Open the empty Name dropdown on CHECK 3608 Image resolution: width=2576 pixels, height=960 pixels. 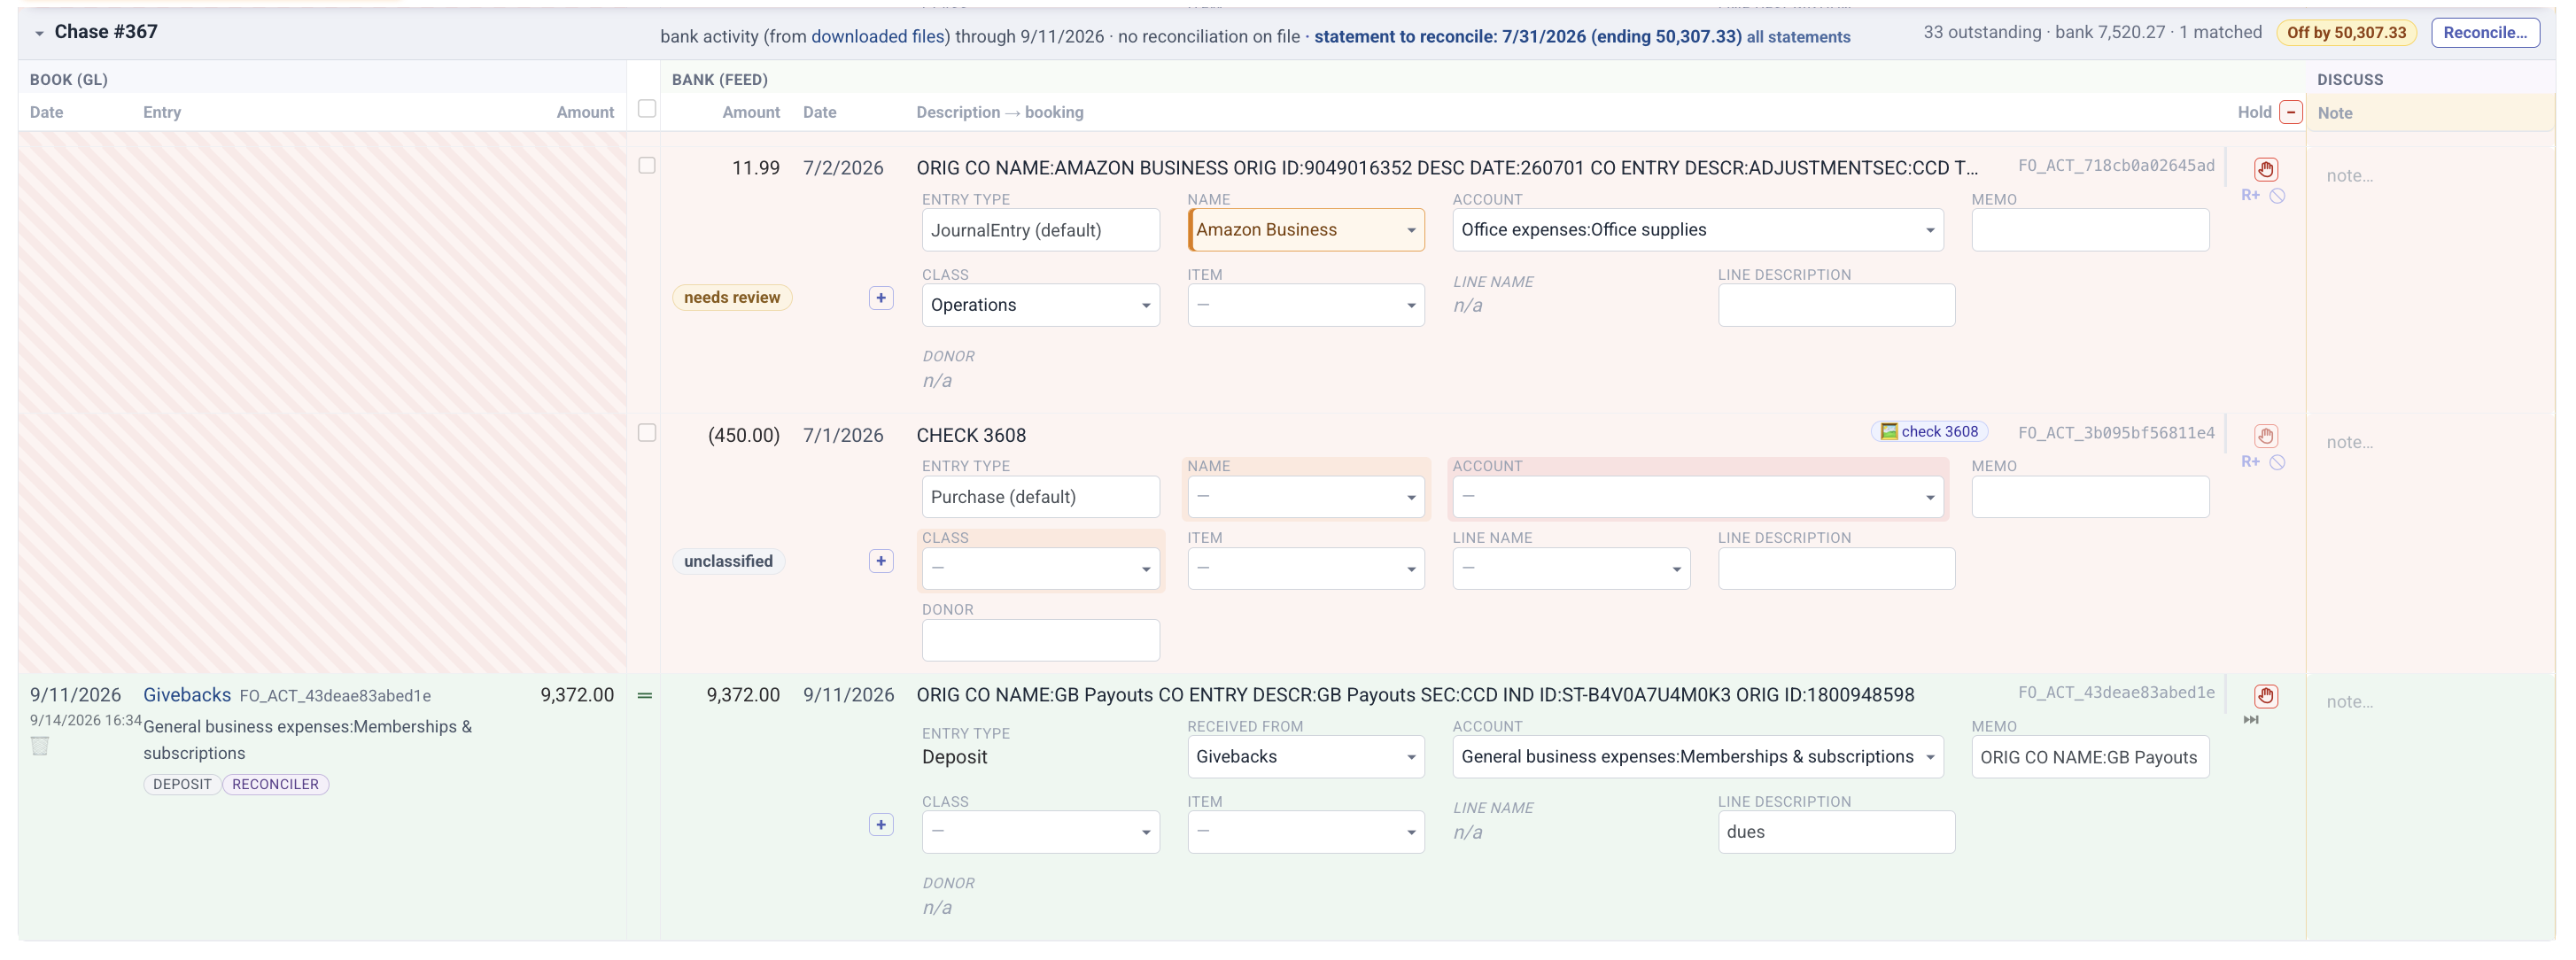[x=1306, y=497]
